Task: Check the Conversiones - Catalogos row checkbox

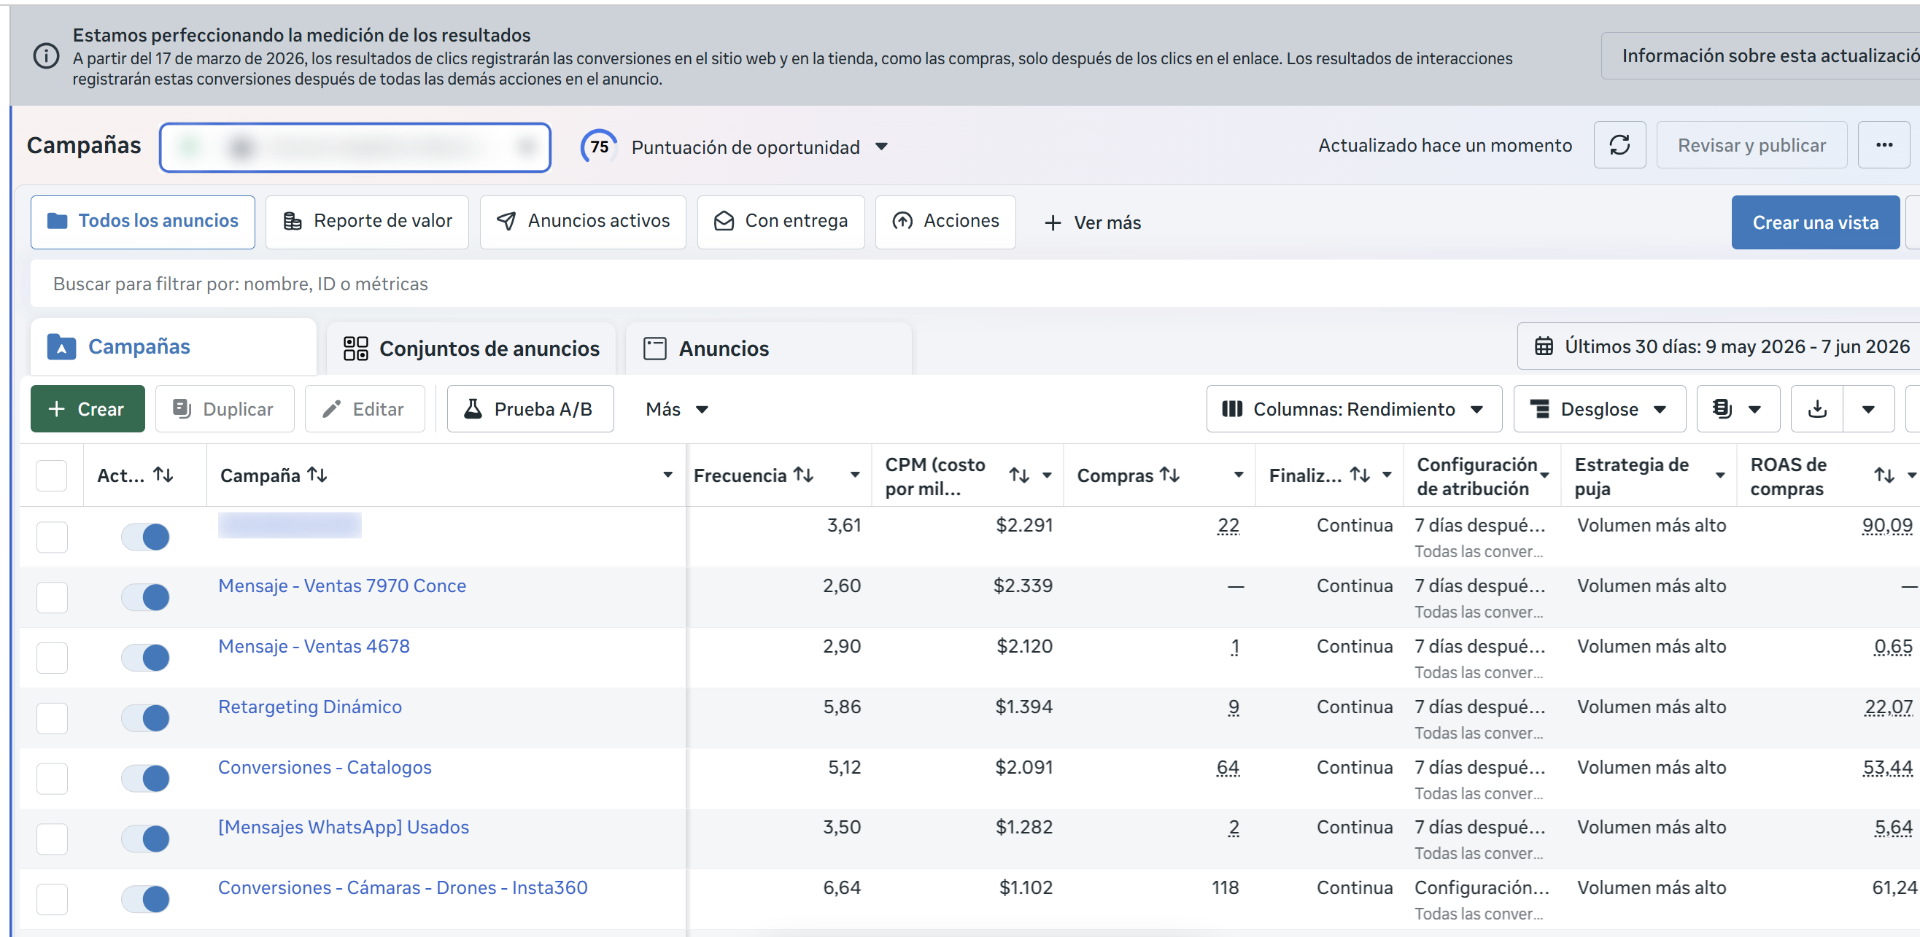Action: (x=51, y=778)
